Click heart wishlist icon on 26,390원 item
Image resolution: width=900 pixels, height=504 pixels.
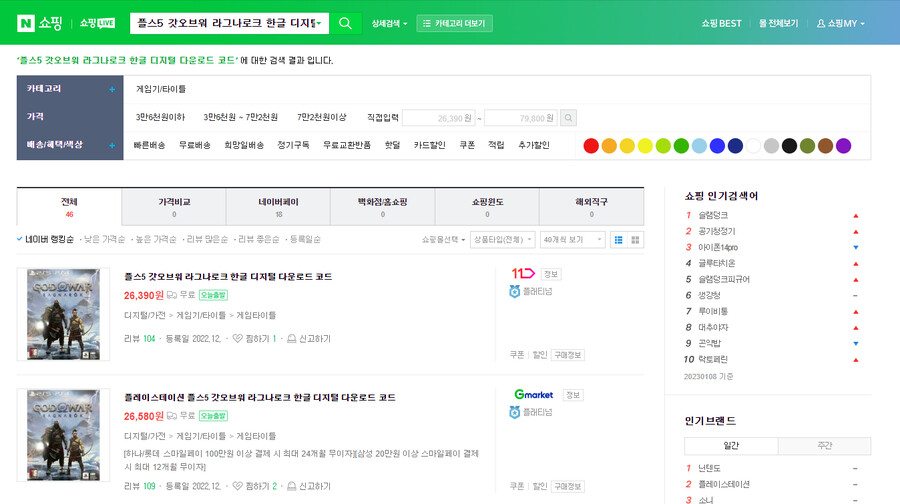tap(237, 339)
